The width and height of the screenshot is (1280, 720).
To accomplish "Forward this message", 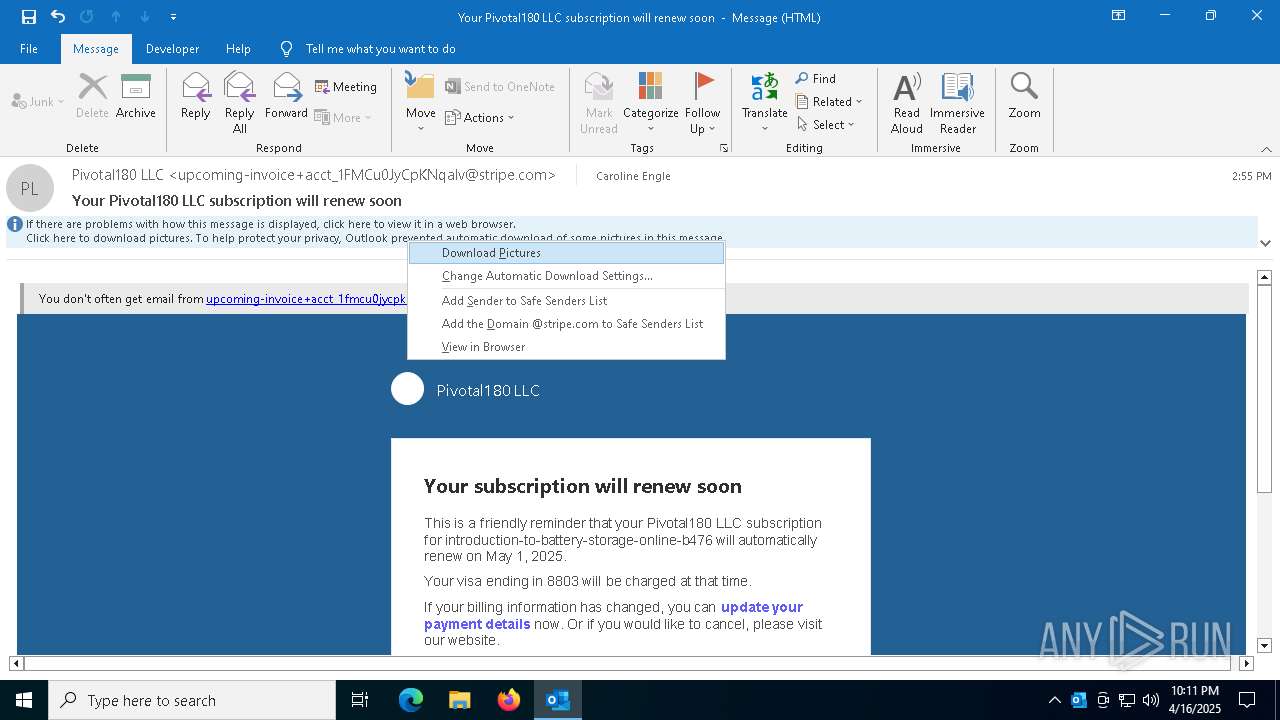I will pyautogui.click(x=287, y=96).
